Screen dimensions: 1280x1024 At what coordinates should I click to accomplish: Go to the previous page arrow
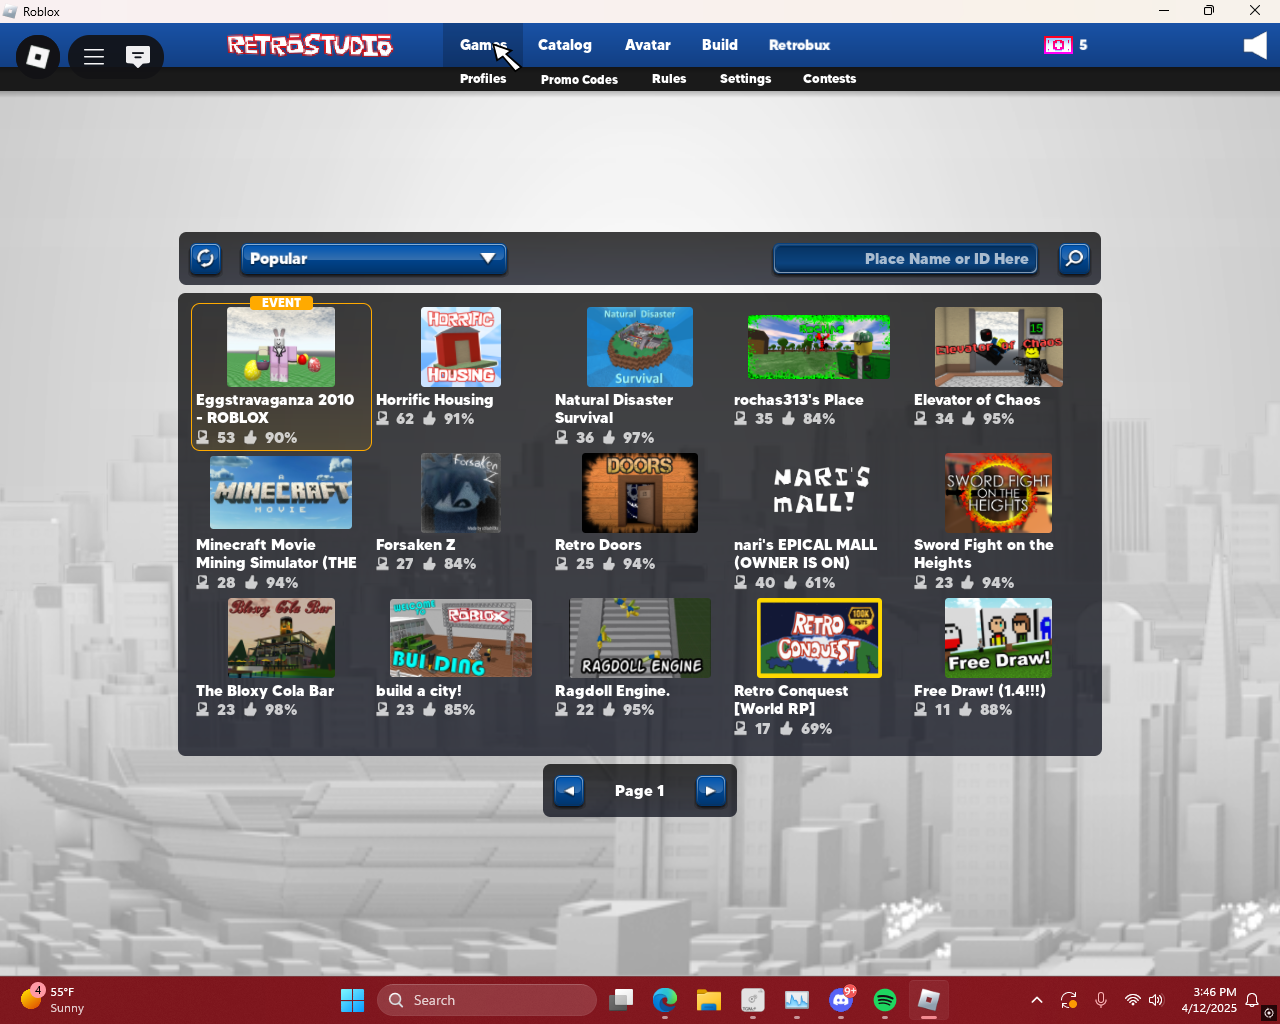point(569,790)
